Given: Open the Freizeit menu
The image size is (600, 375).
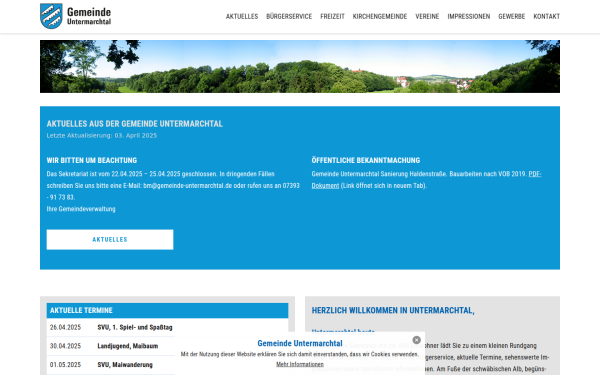Looking at the screenshot, I should (332, 16).
